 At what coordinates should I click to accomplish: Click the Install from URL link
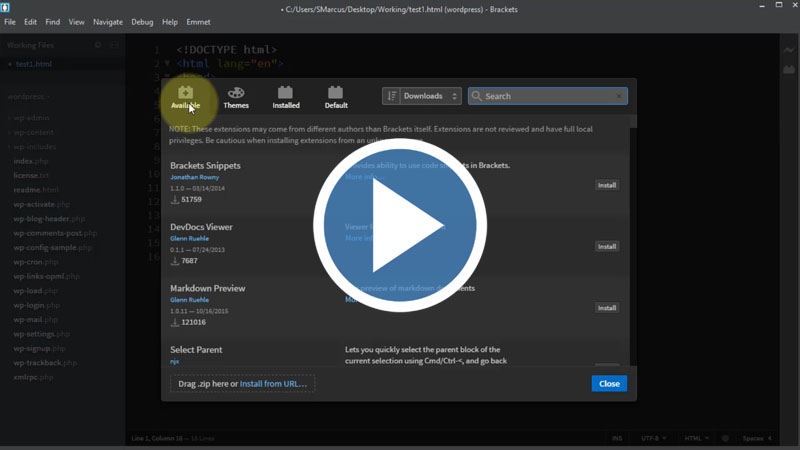(274, 383)
